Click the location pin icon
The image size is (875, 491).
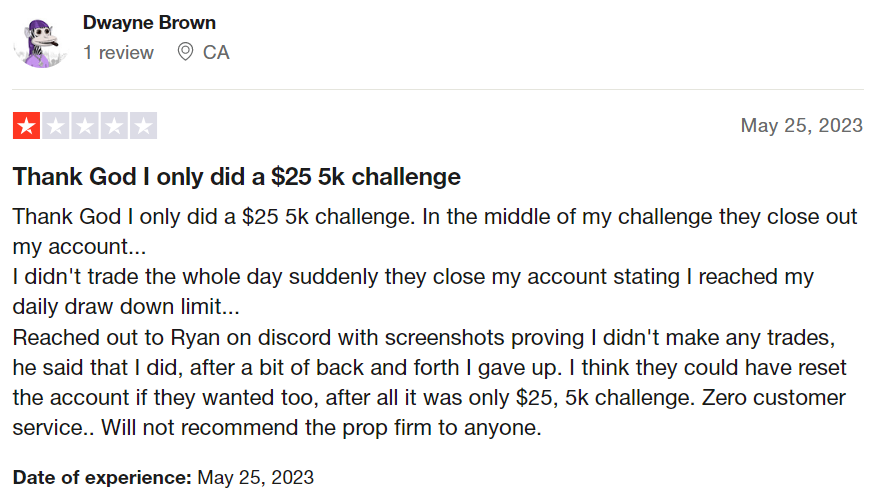coord(185,52)
